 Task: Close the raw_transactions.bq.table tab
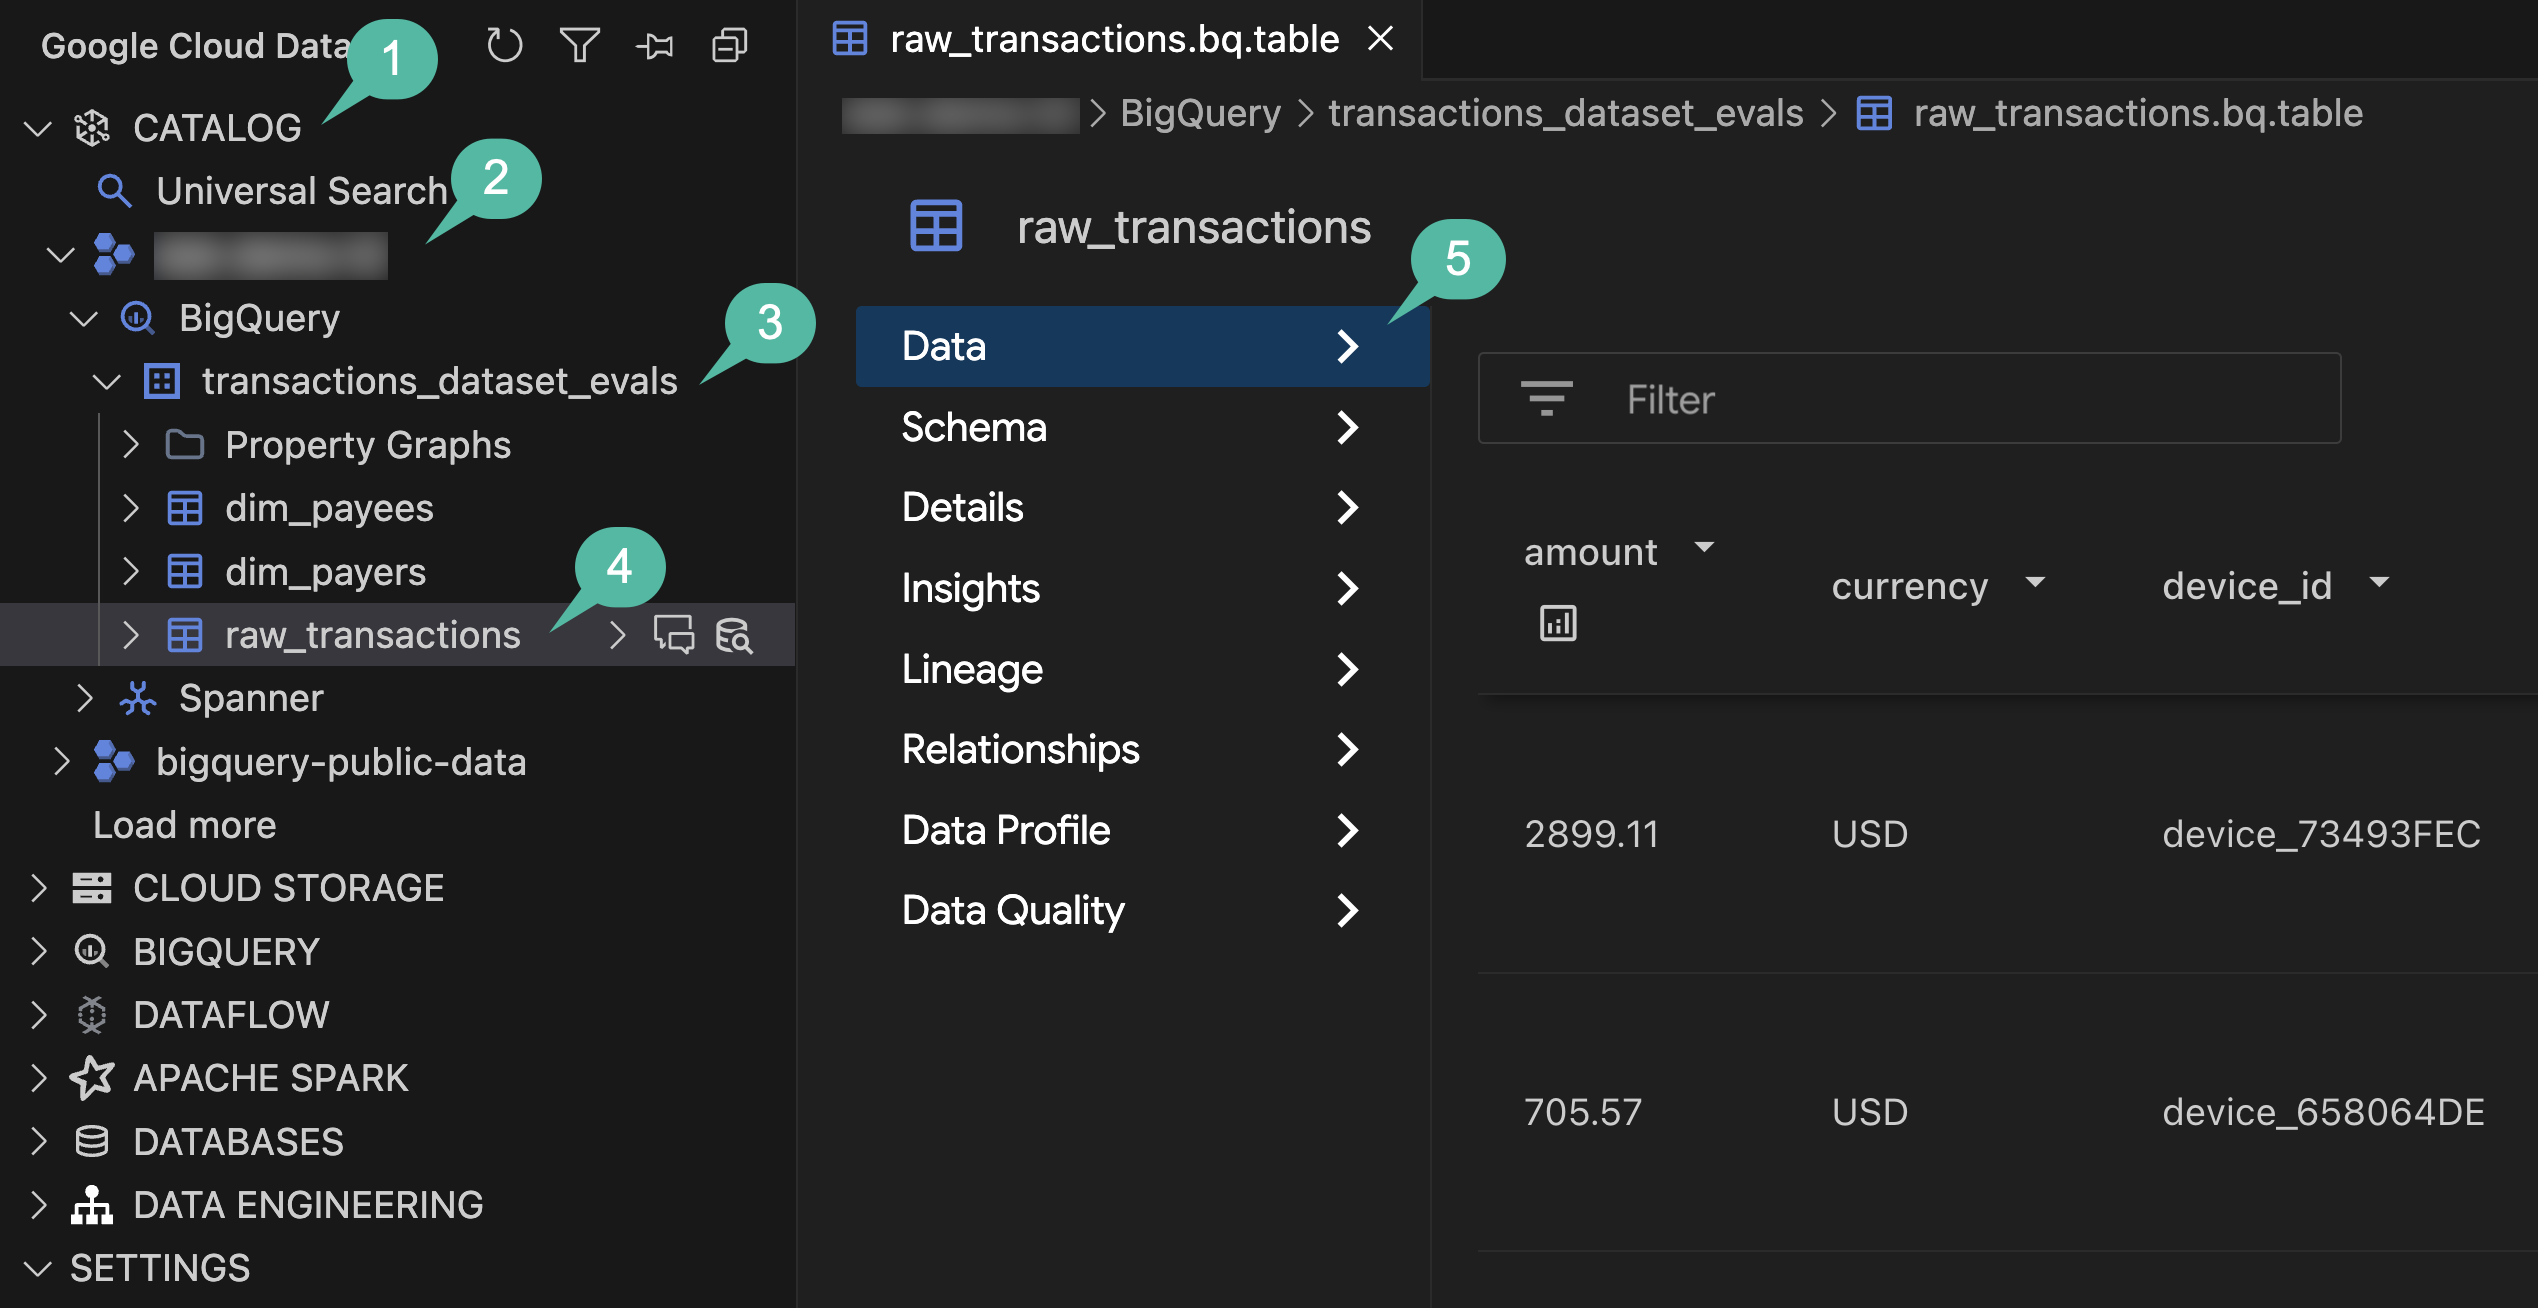coord(1380,39)
